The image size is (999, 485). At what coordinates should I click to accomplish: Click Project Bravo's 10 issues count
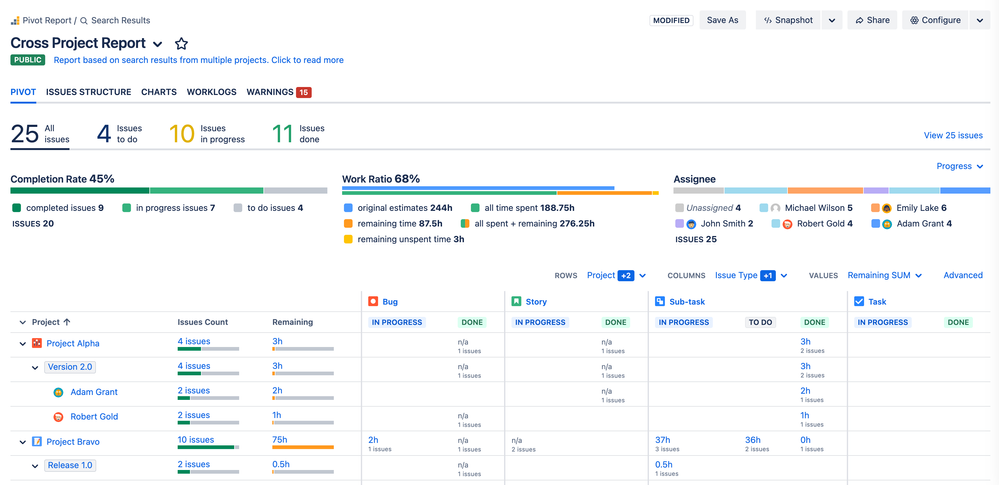tap(196, 440)
